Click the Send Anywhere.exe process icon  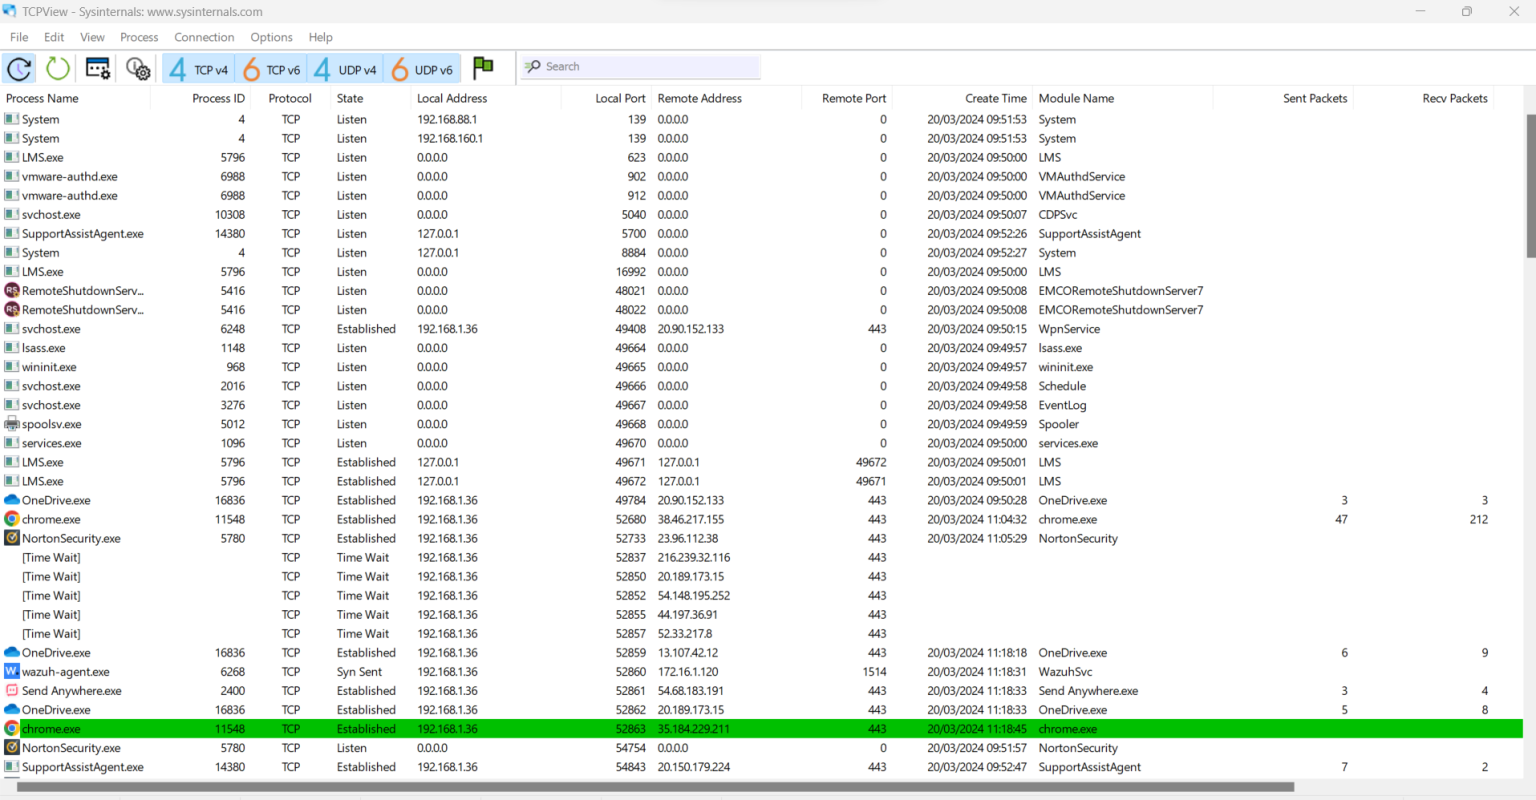pos(11,690)
